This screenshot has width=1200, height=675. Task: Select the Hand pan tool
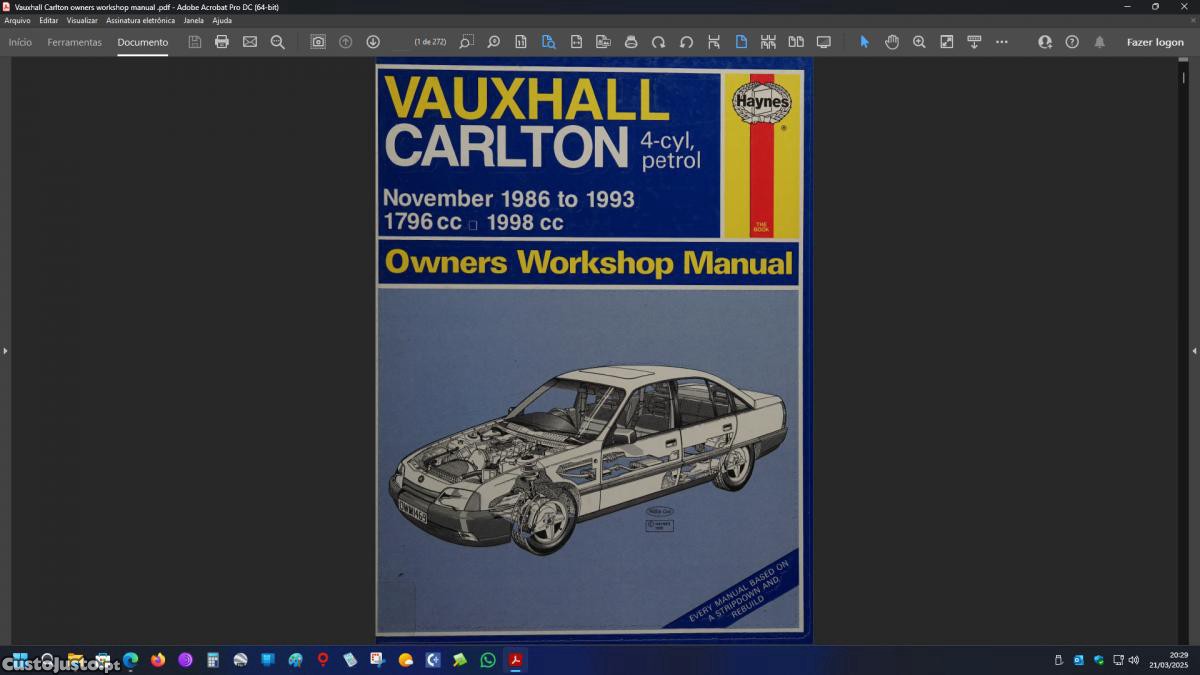pos(891,42)
